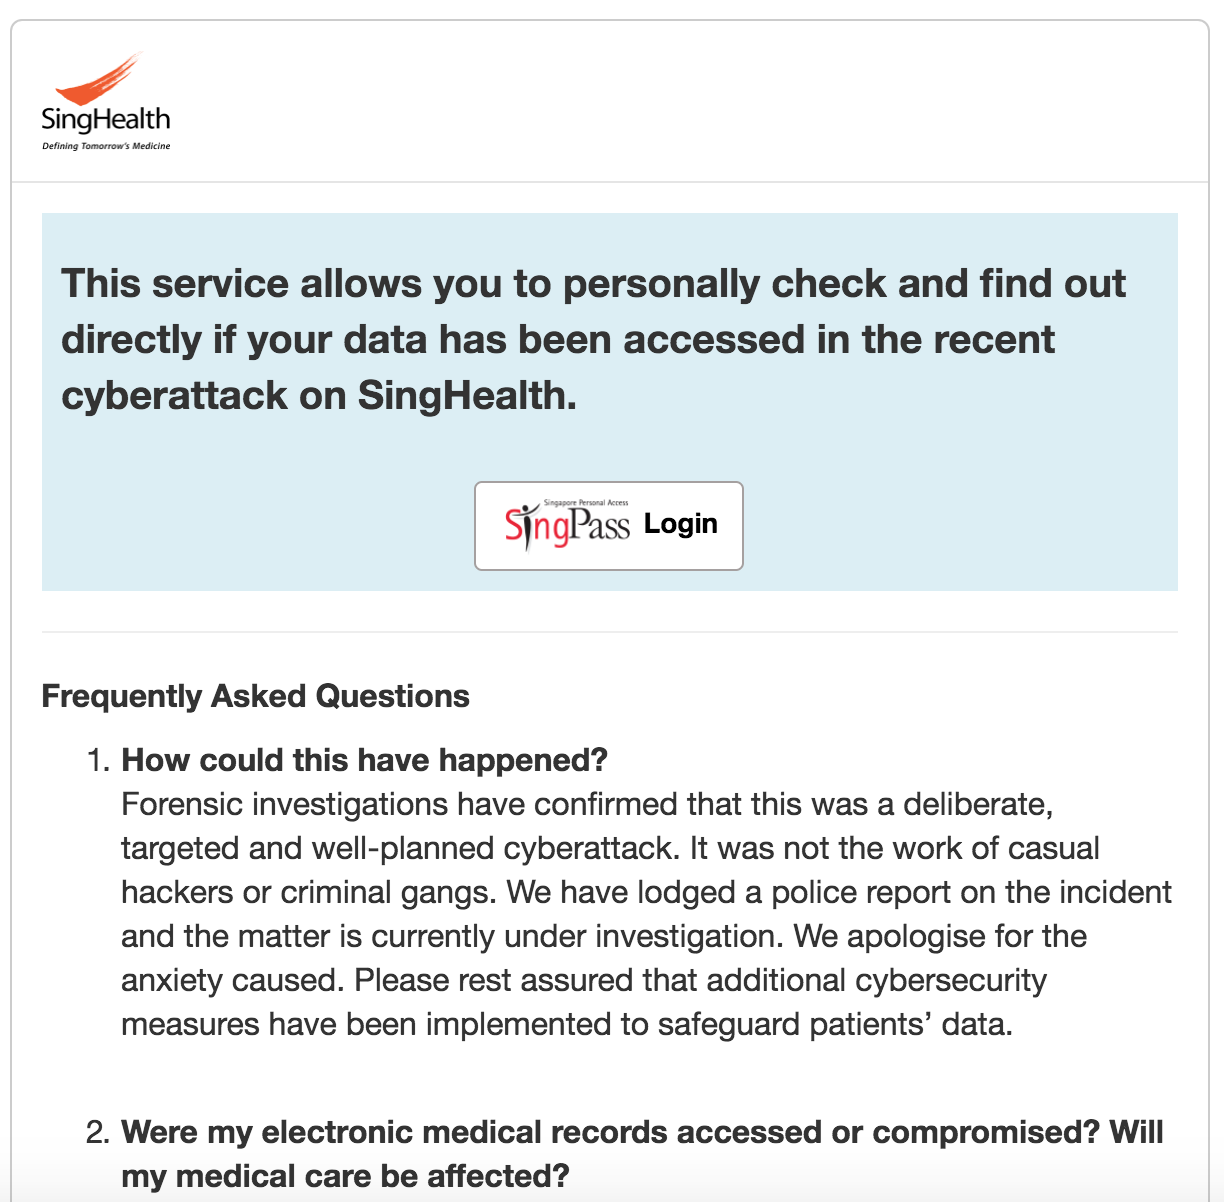Click the 'Login' text beside the SingPass logo
This screenshot has height=1202, width=1224.
point(681,523)
